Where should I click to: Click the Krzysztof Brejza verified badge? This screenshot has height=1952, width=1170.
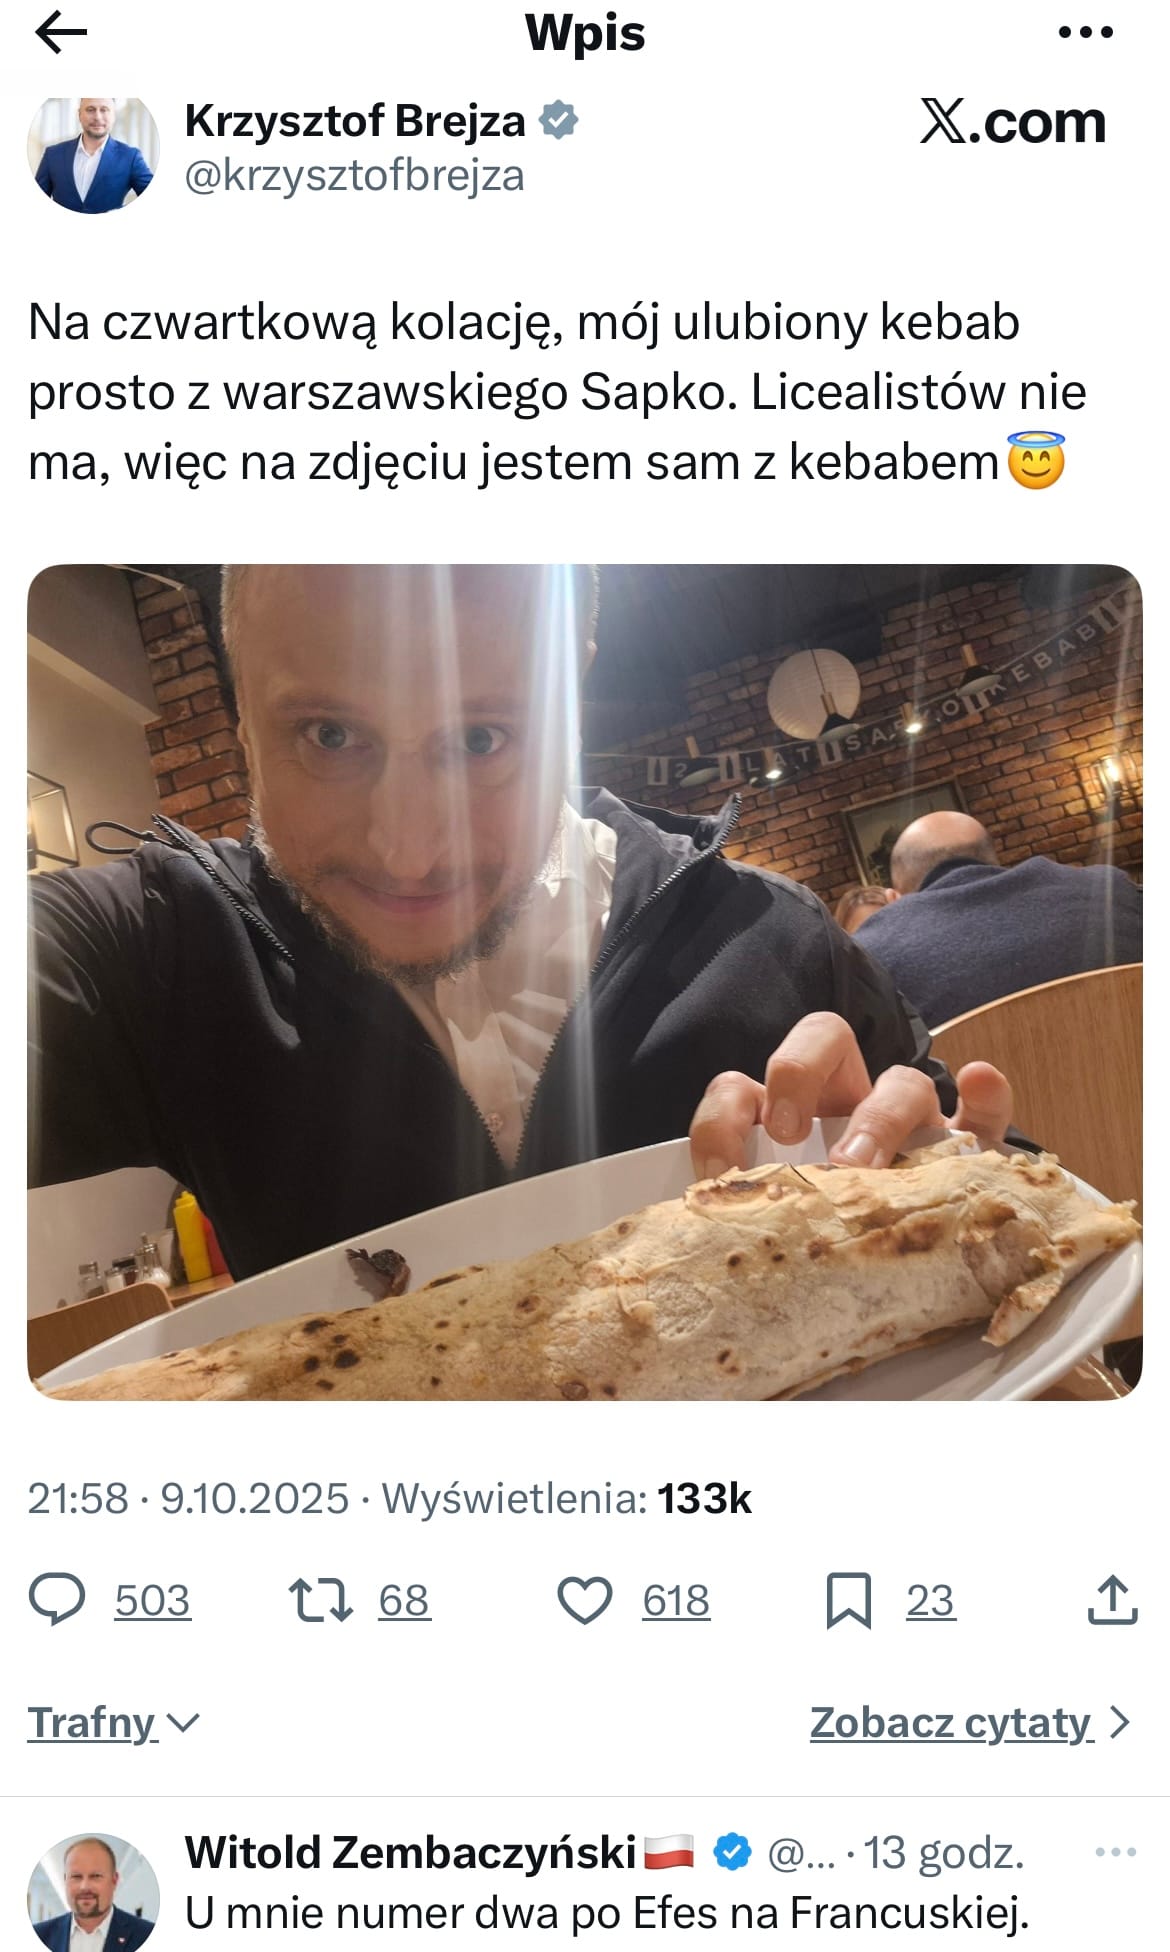559,121
